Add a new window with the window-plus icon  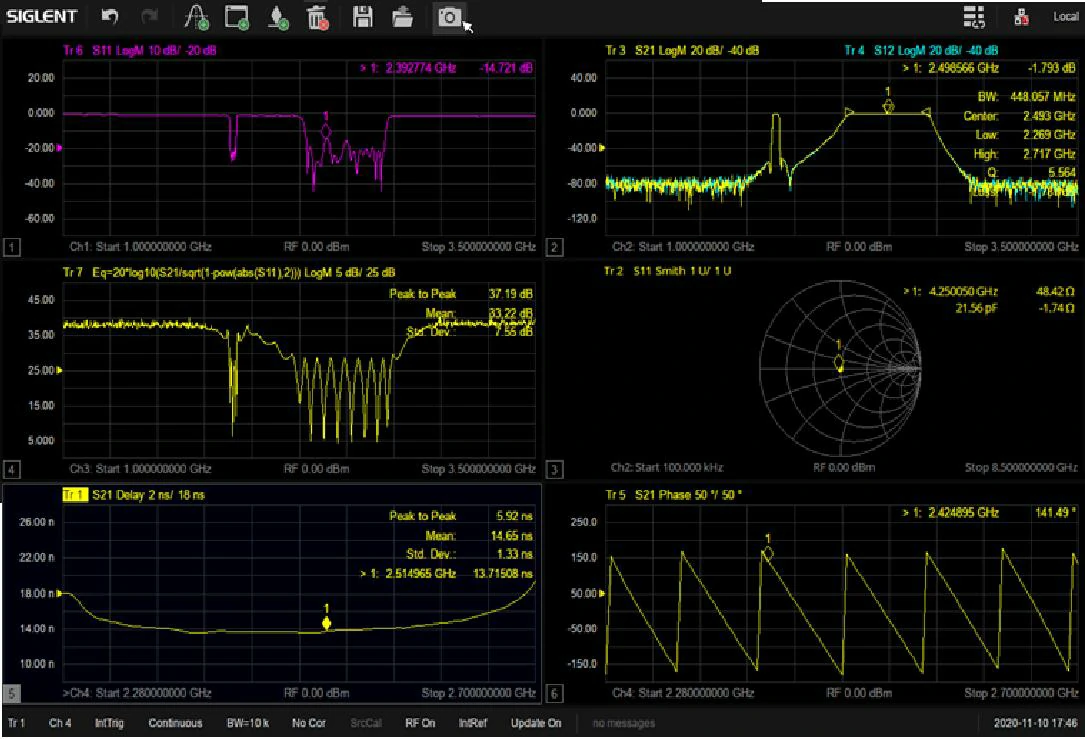237,17
